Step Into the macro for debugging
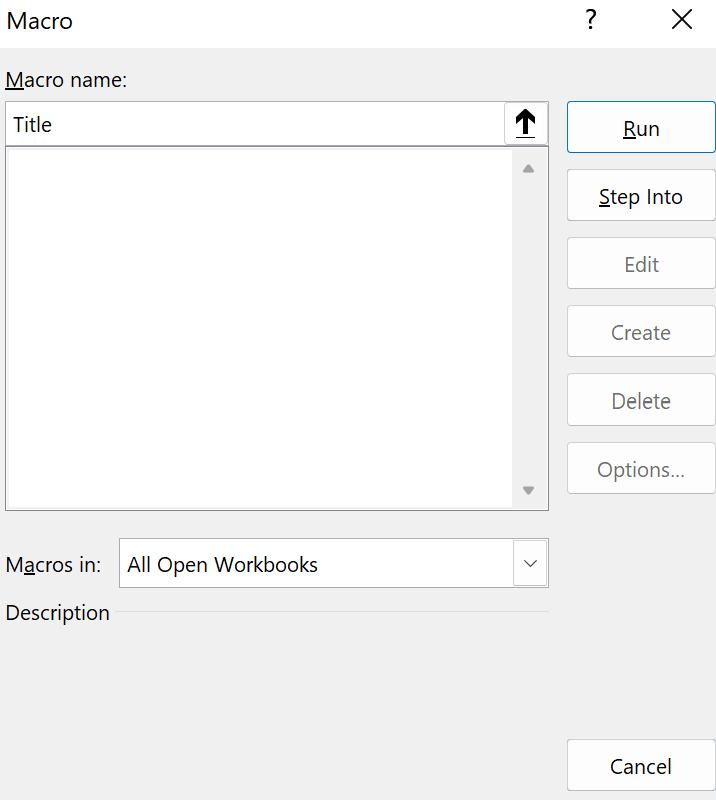Viewport: 716px width, 800px height. (640, 195)
